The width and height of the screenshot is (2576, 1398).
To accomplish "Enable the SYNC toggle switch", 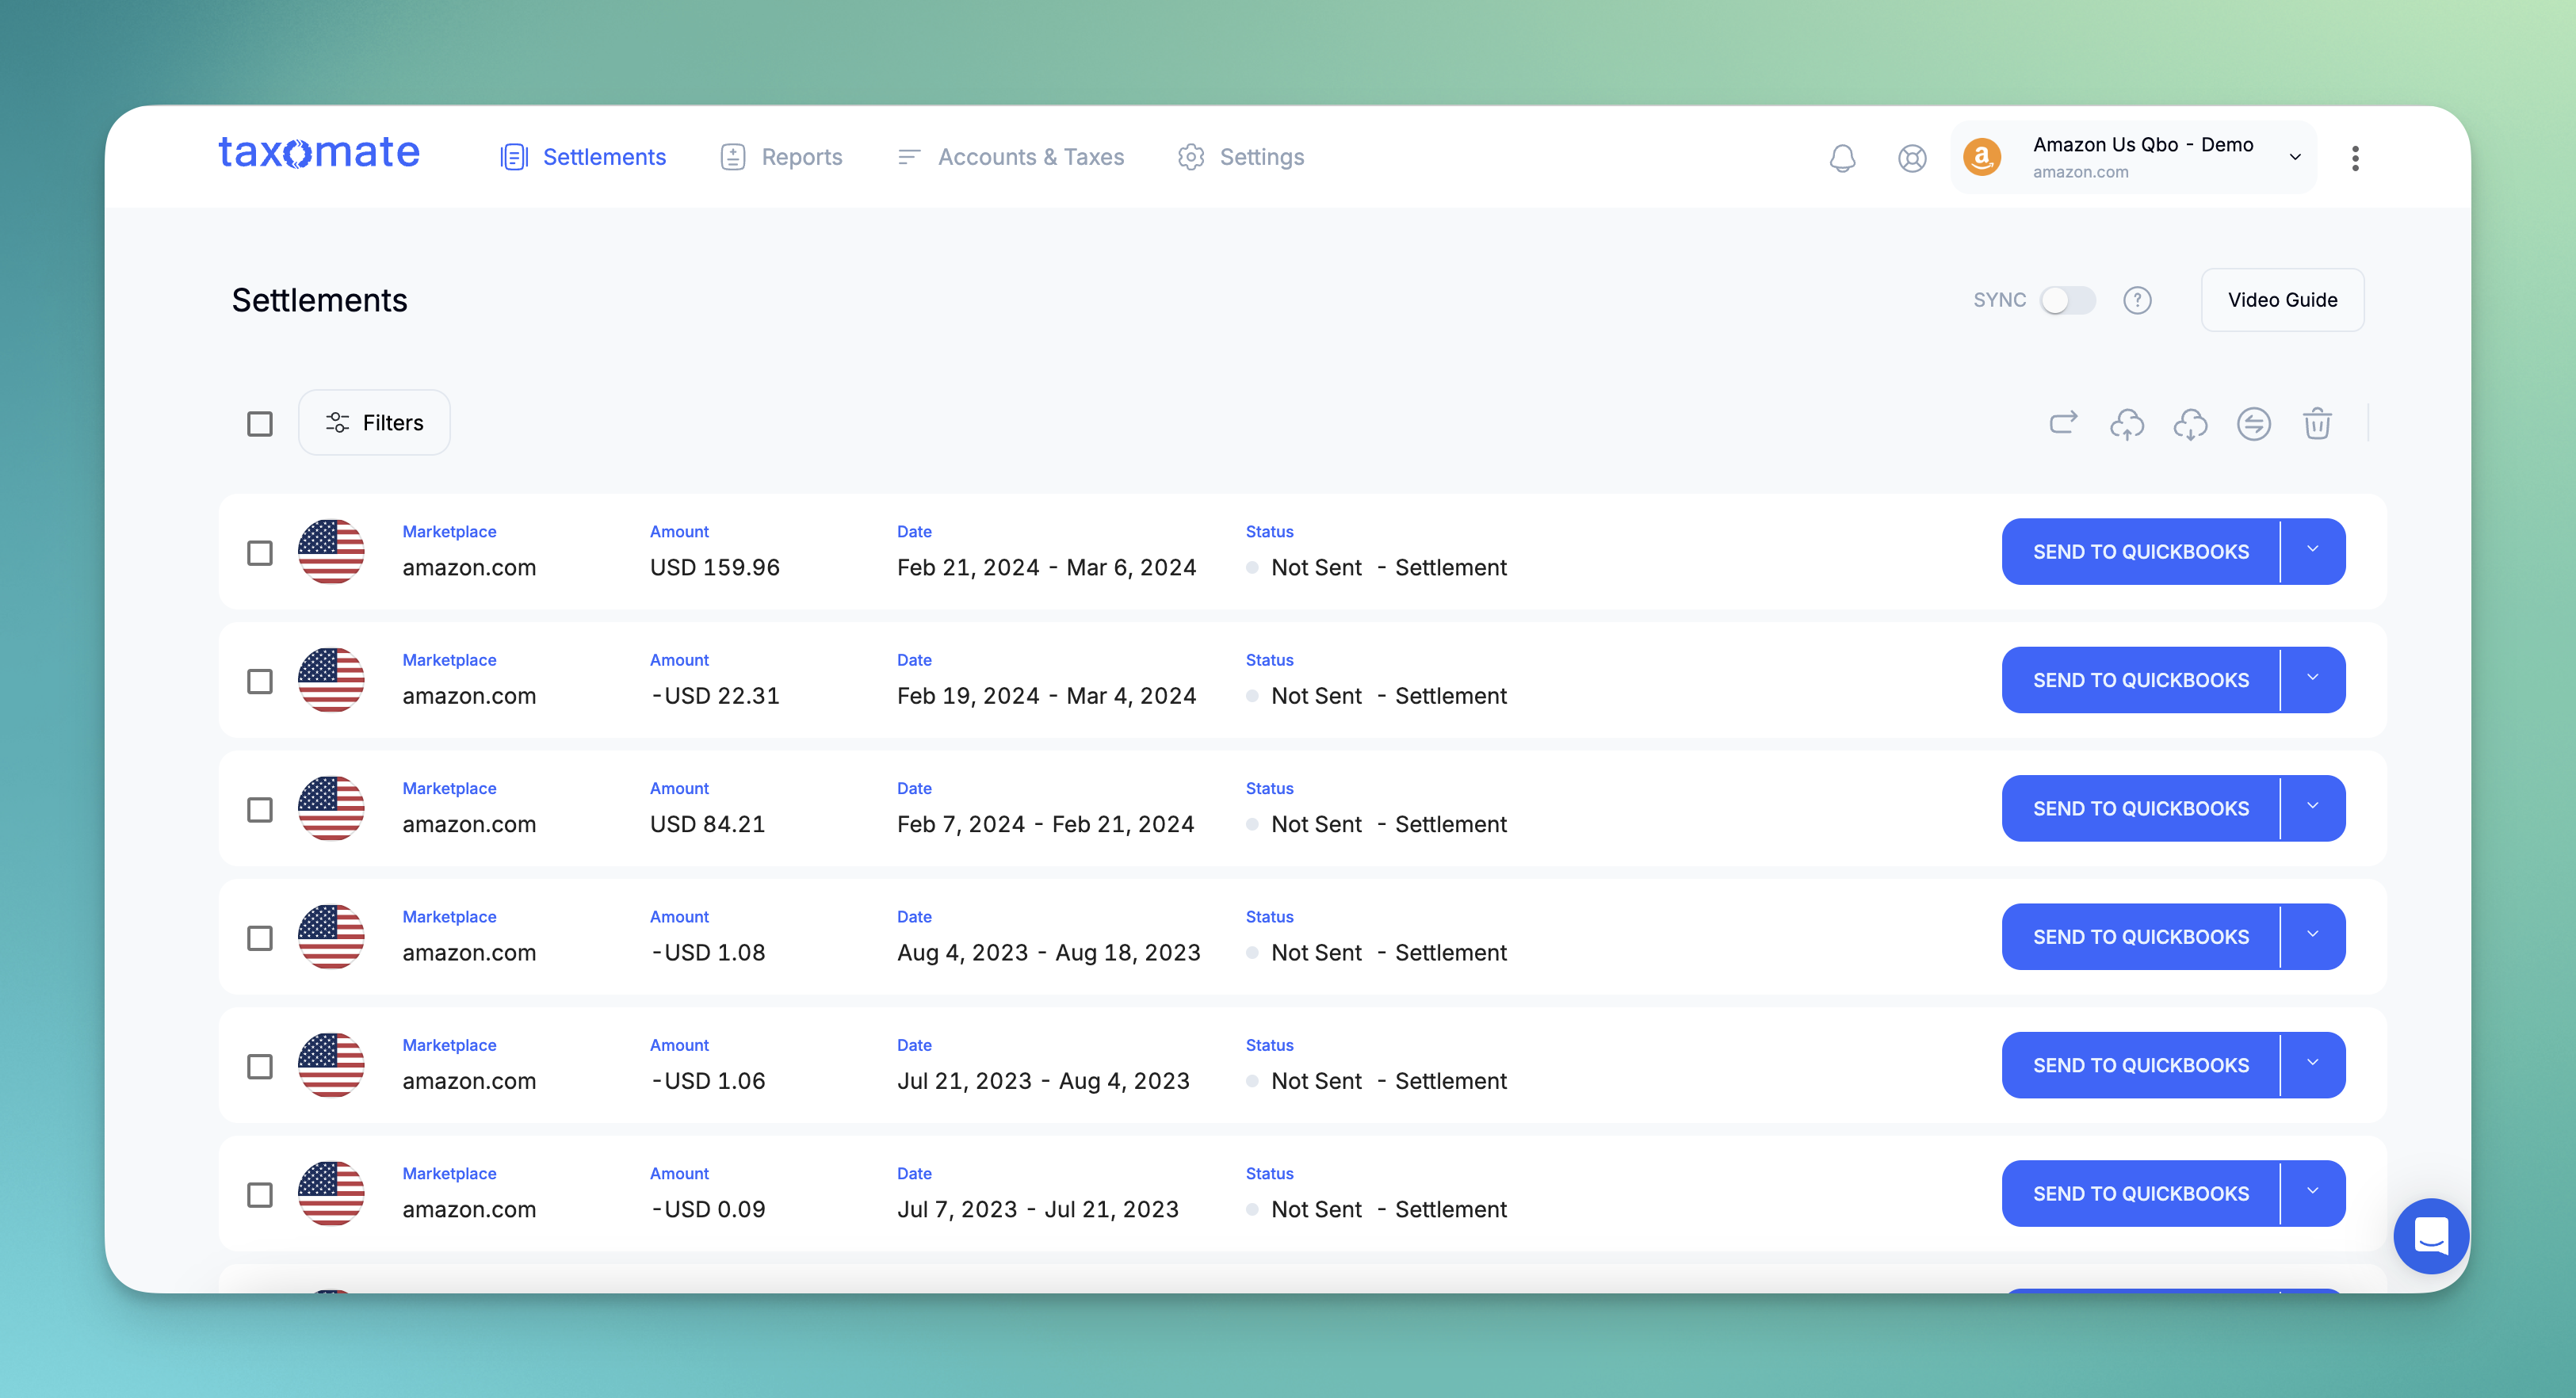I will tap(2068, 300).
